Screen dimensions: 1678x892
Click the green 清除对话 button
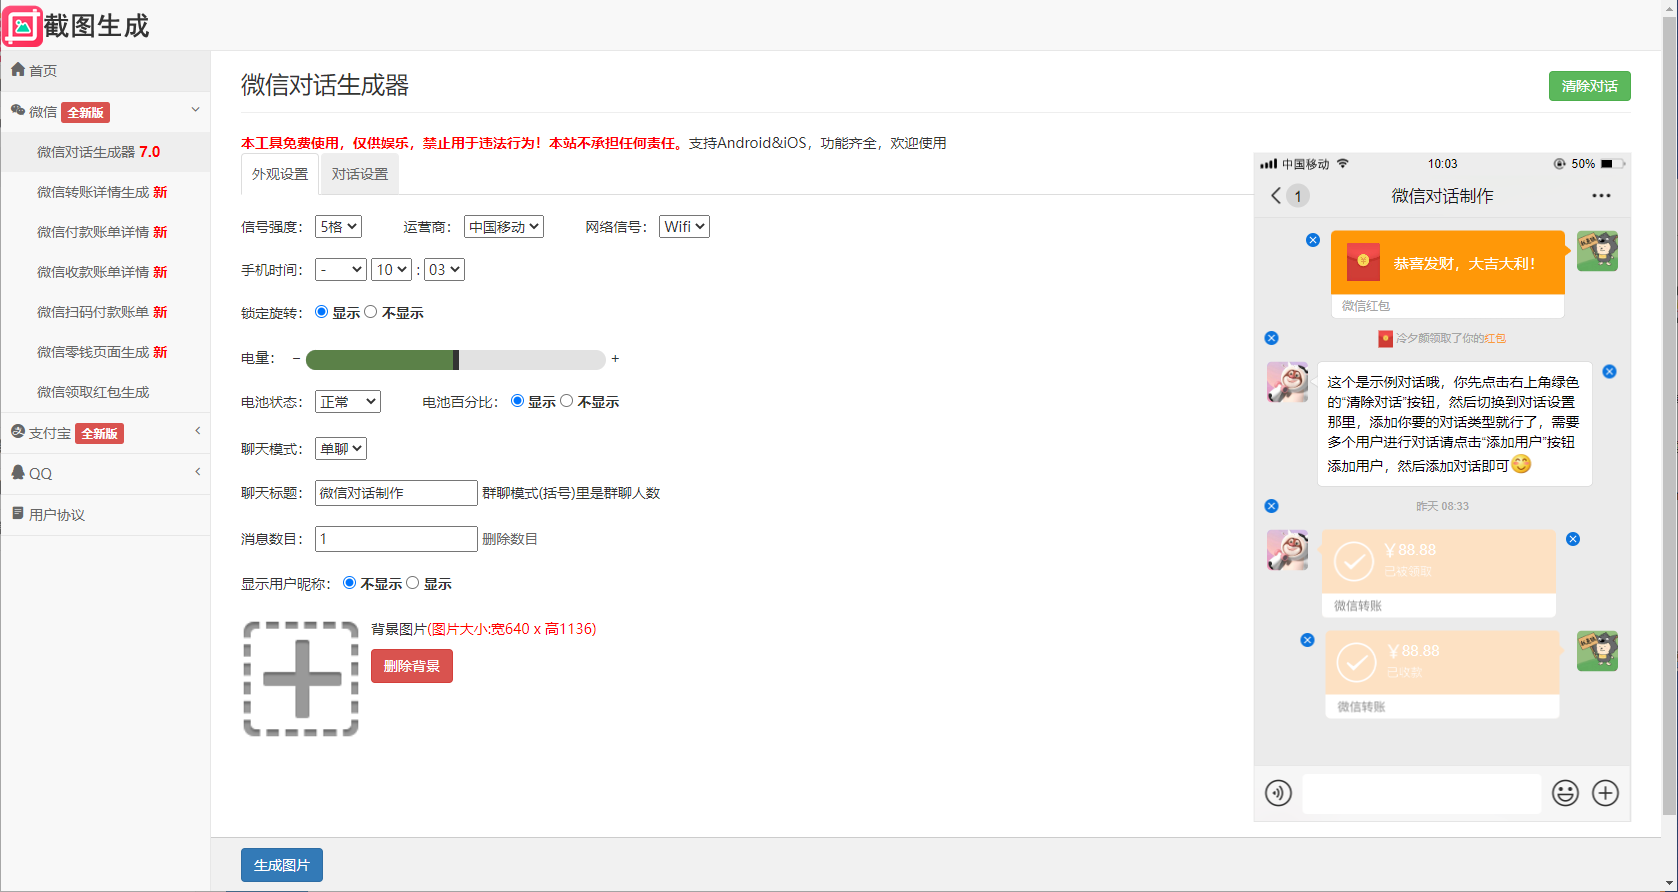click(1589, 86)
